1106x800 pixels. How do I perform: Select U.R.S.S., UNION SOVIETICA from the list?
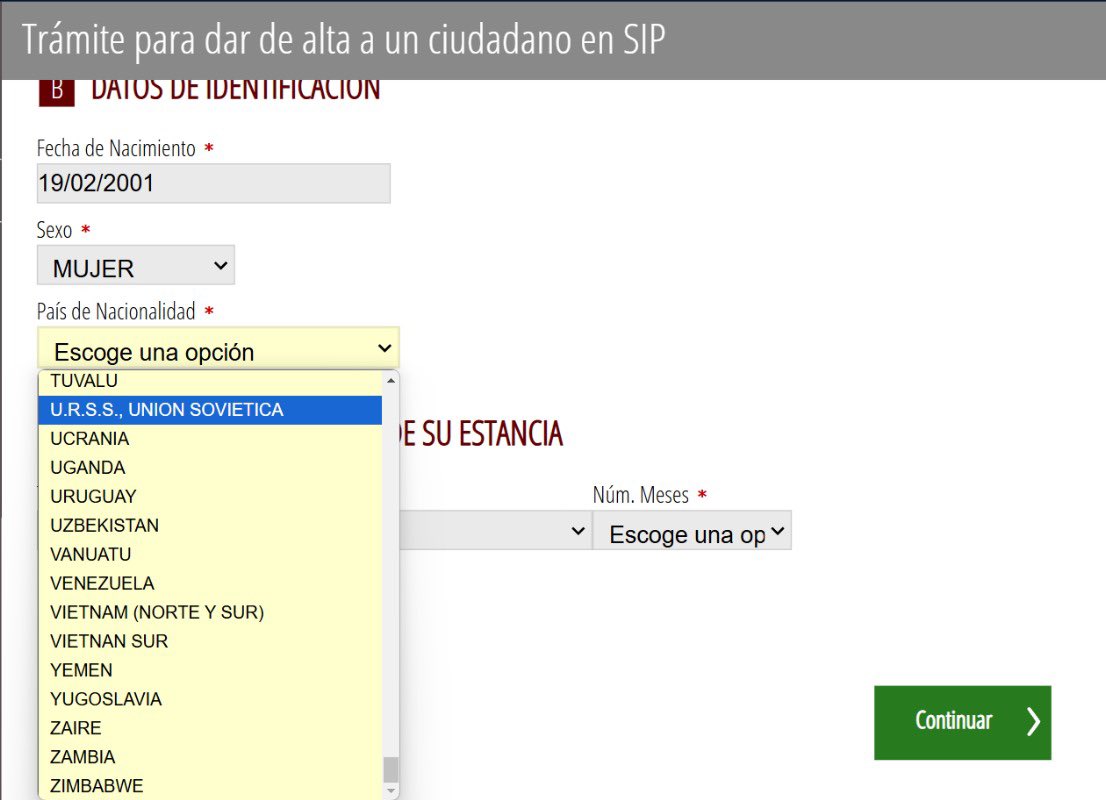point(165,409)
